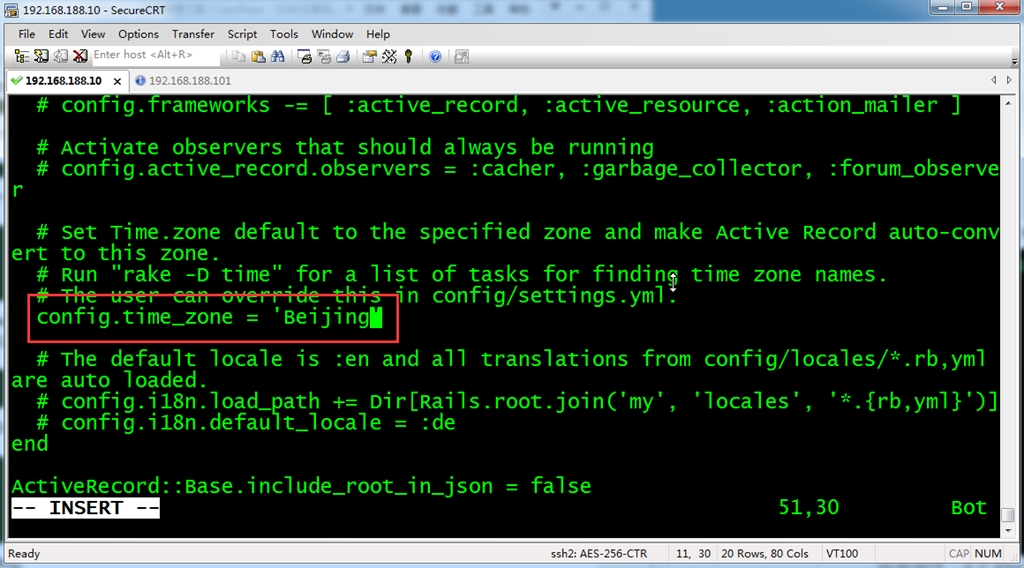Open Session Options toolbar icon
Screen dimensions: 1024x568
pyautogui.click(x=370, y=57)
